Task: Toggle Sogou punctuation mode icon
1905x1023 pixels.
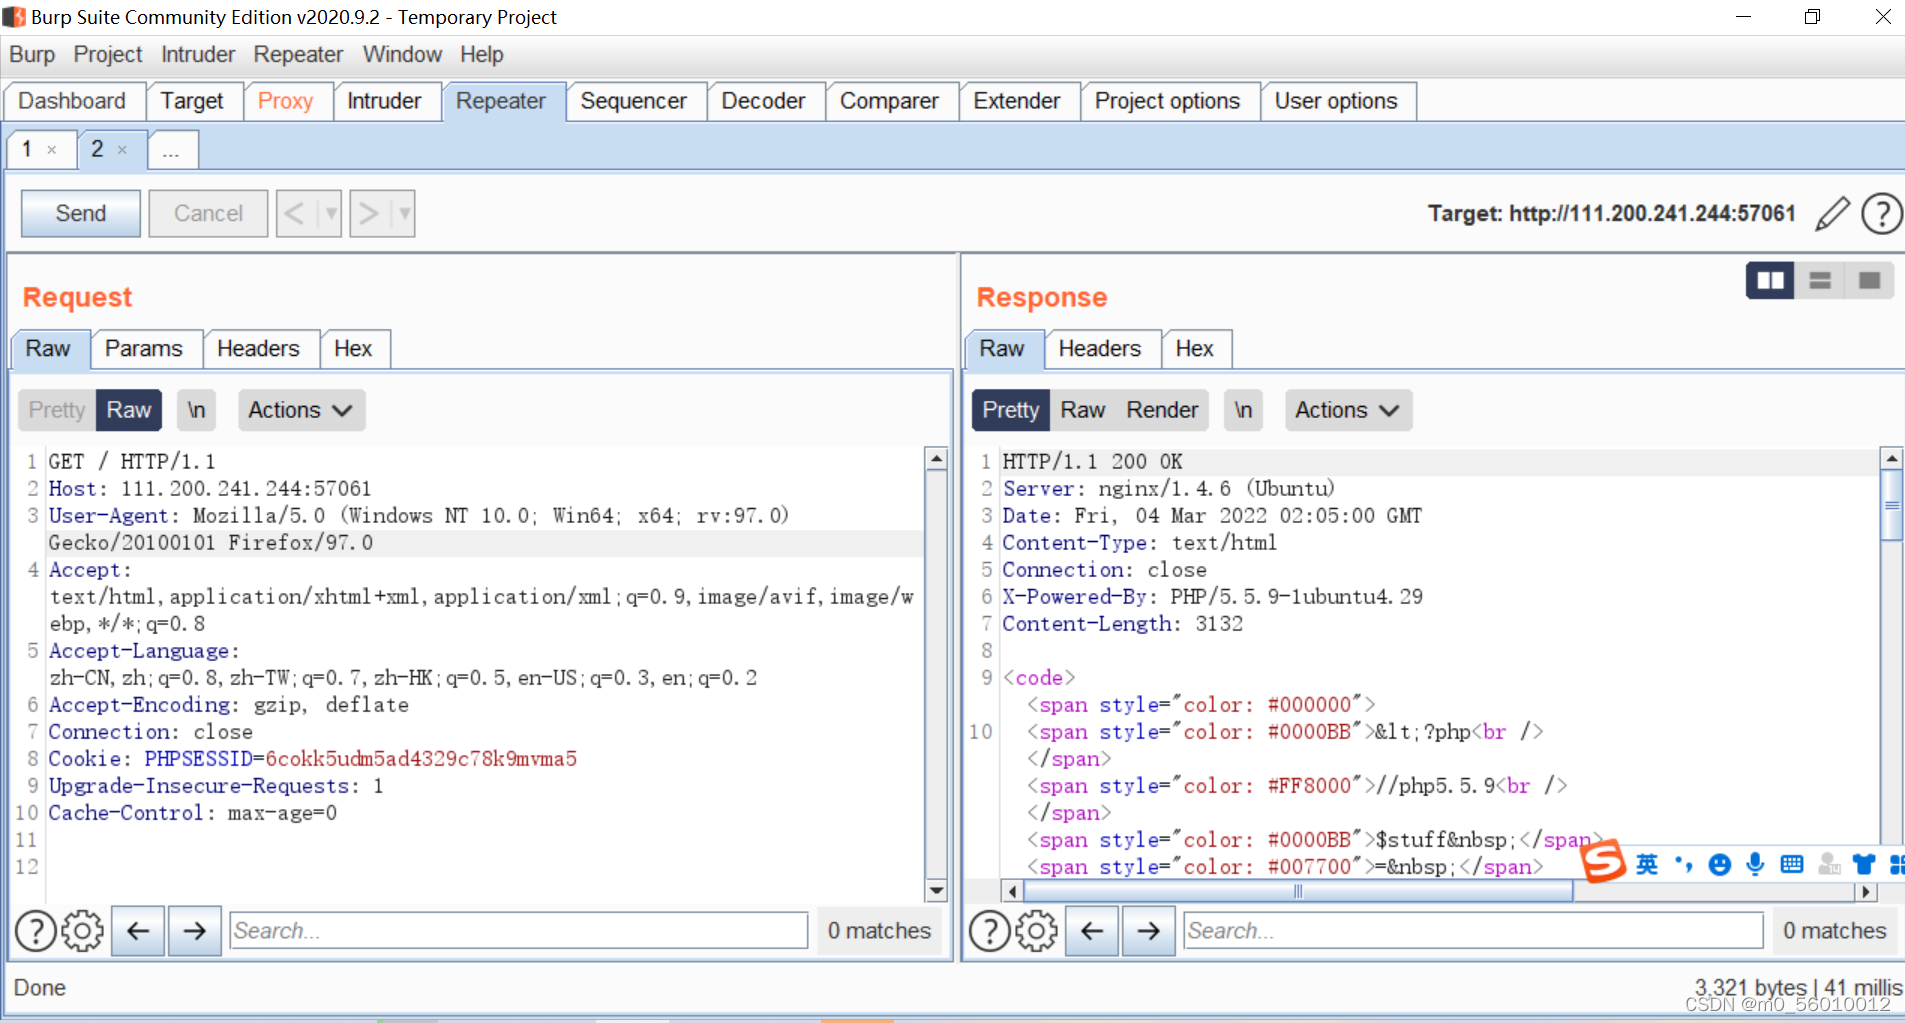Action: (1684, 864)
